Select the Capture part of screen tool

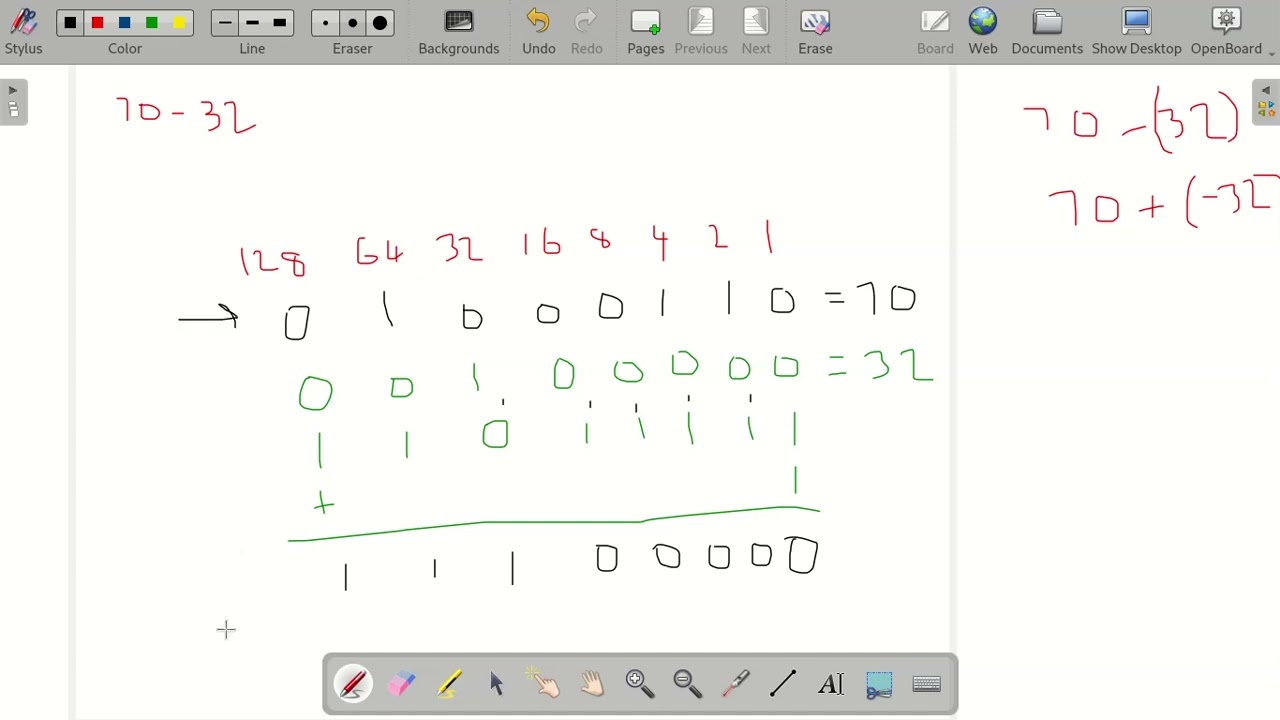[879, 684]
